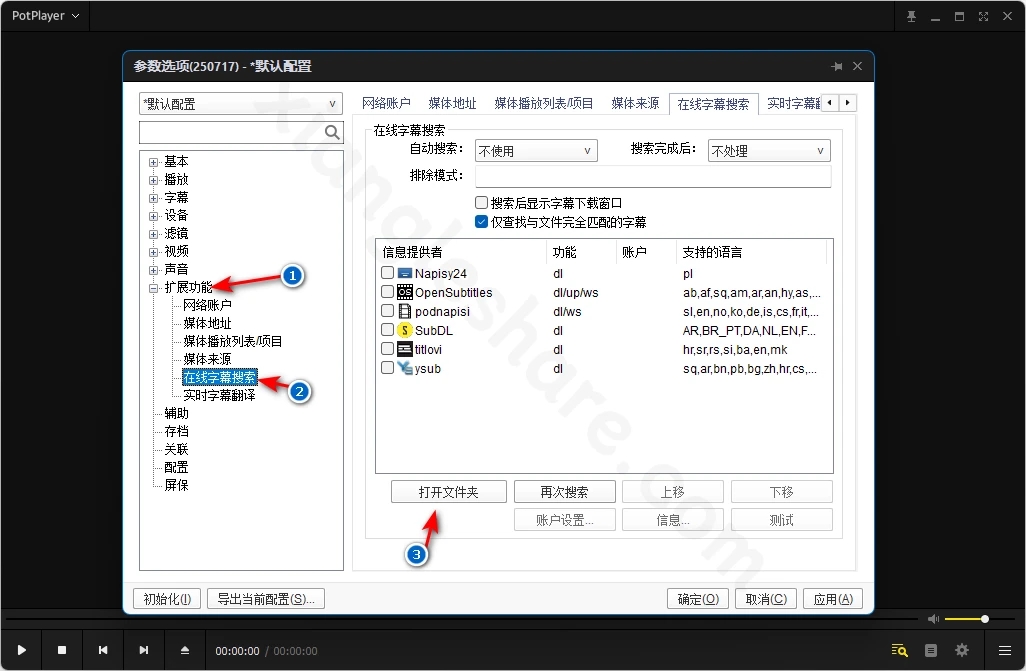Viewport: 1026px width, 671px height.
Task: Select the 在线字幕搜索 tab
Action: 713,104
